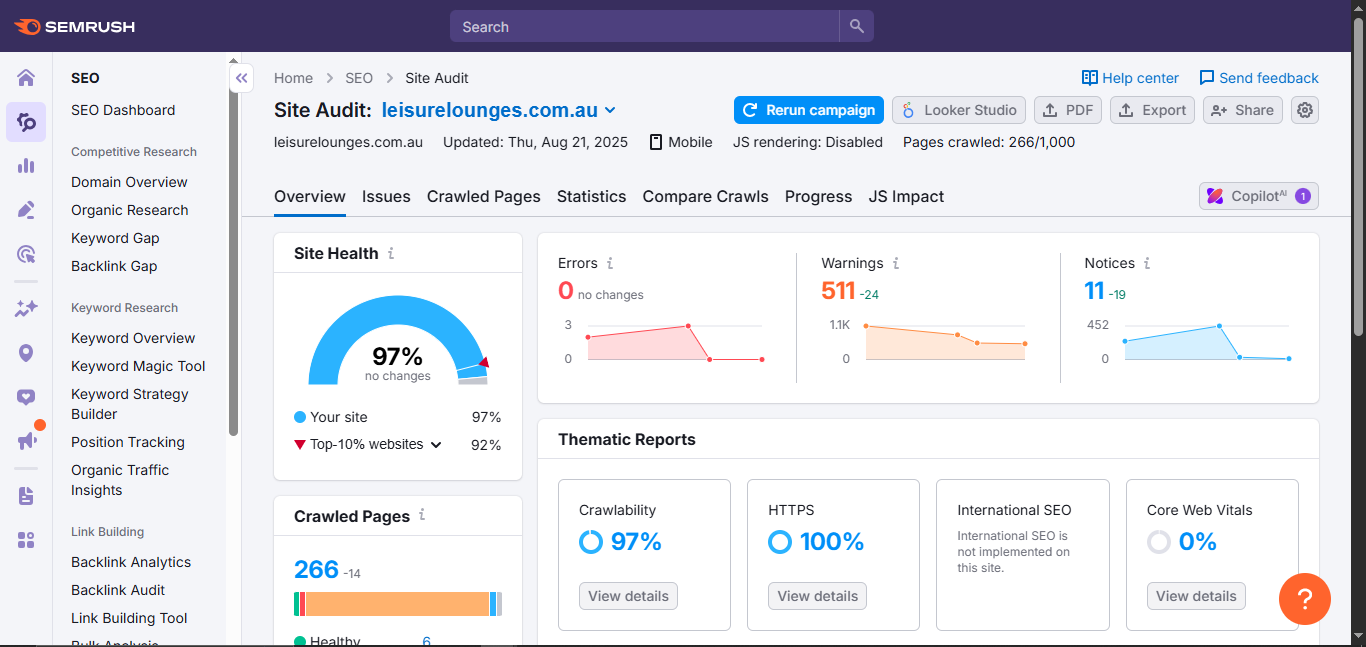Open the pencil content rail icon
The height and width of the screenshot is (647, 1366).
[26, 210]
